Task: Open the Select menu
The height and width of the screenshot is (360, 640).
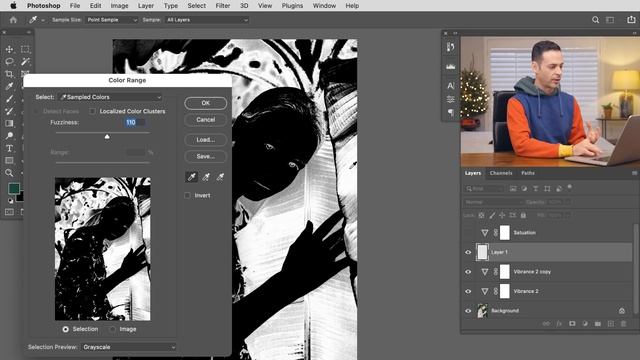Action: [196, 6]
